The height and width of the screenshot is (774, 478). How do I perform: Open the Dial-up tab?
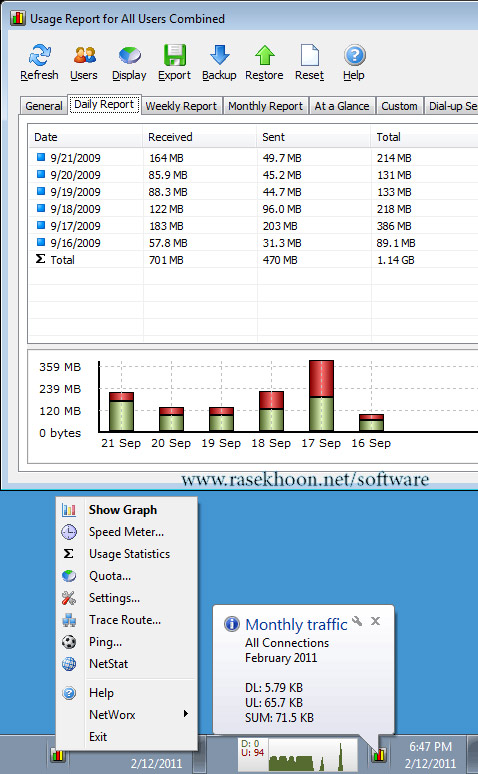coord(452,106)
